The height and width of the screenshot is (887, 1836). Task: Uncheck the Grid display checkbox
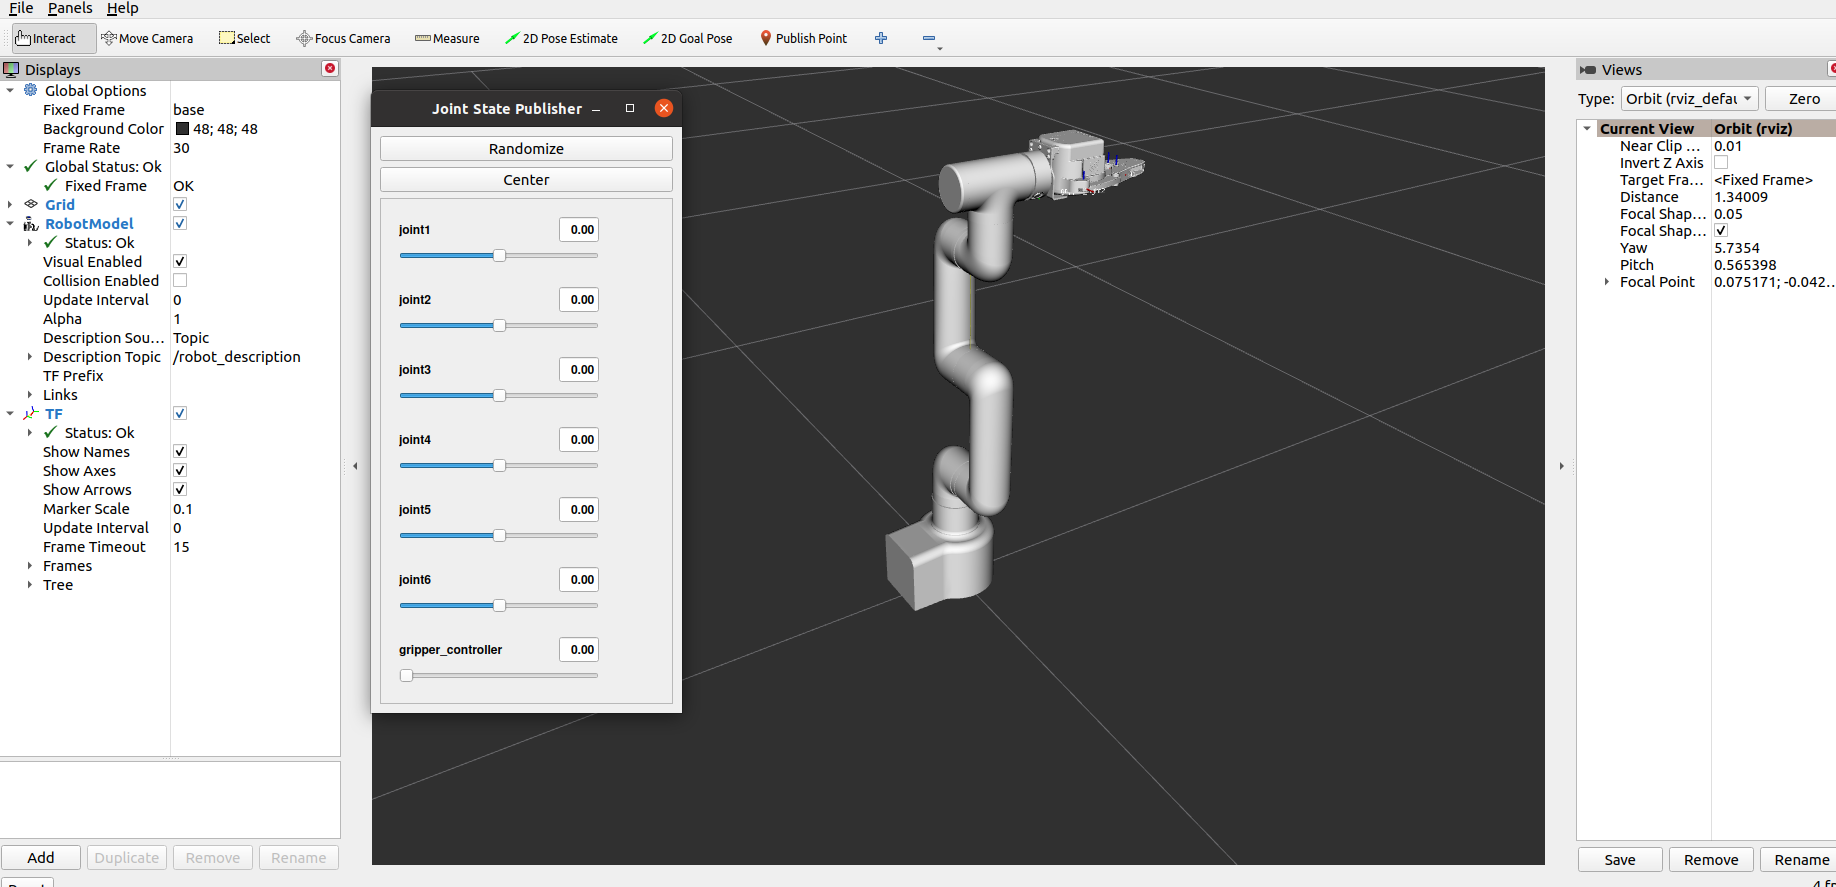[180, 205]
